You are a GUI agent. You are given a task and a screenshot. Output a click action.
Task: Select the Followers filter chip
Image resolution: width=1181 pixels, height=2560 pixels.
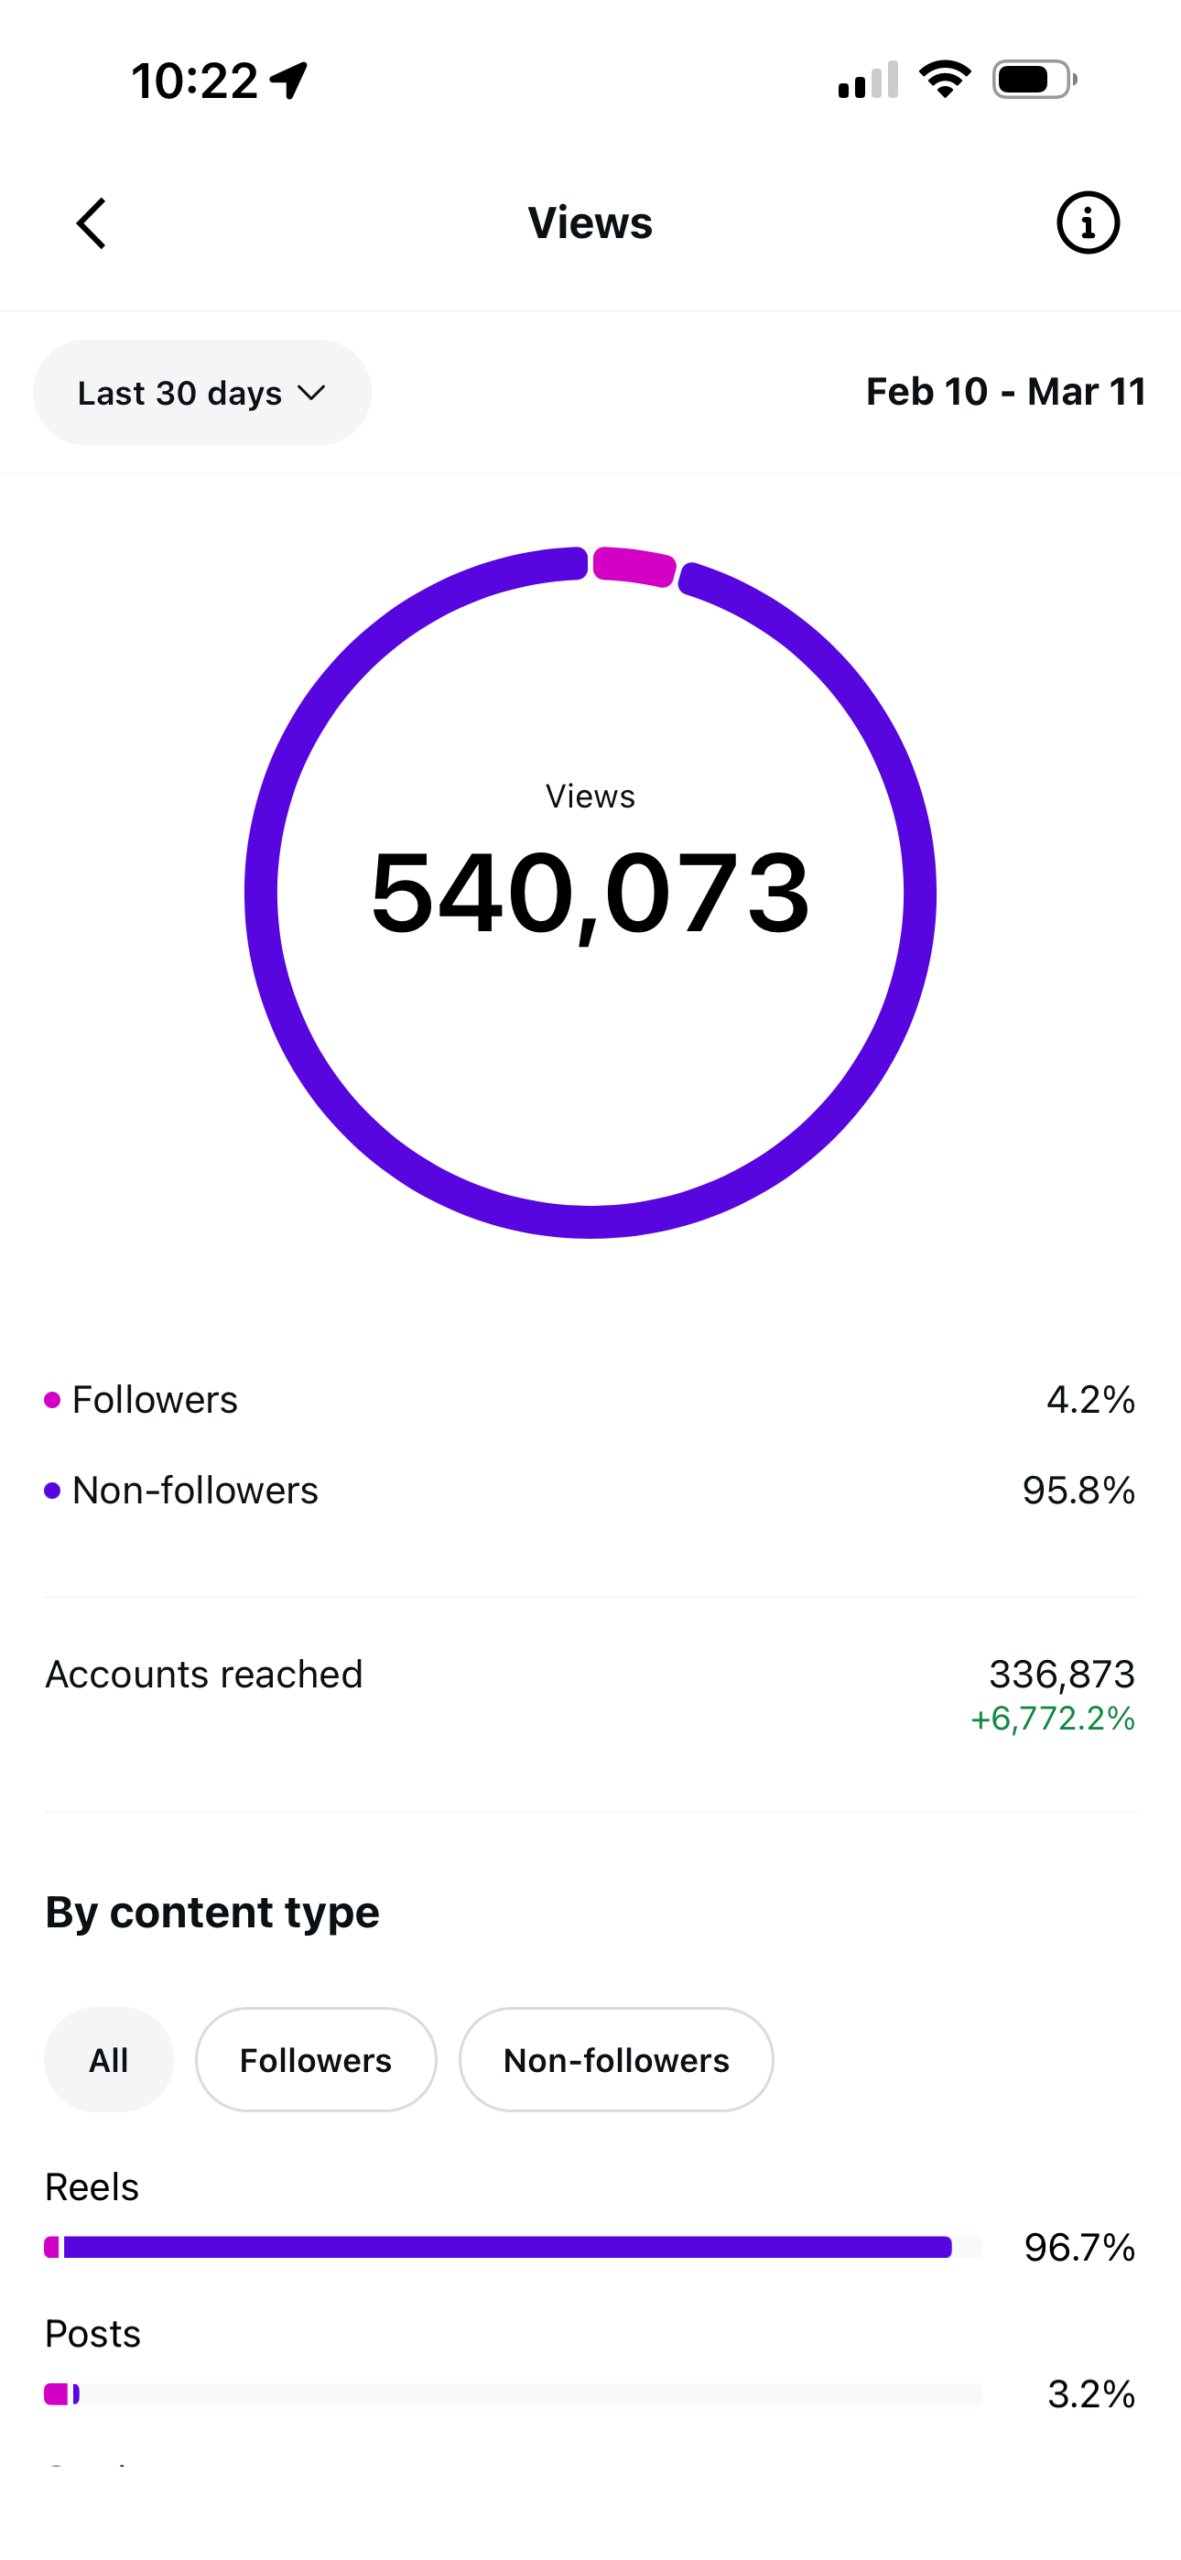316,2059
